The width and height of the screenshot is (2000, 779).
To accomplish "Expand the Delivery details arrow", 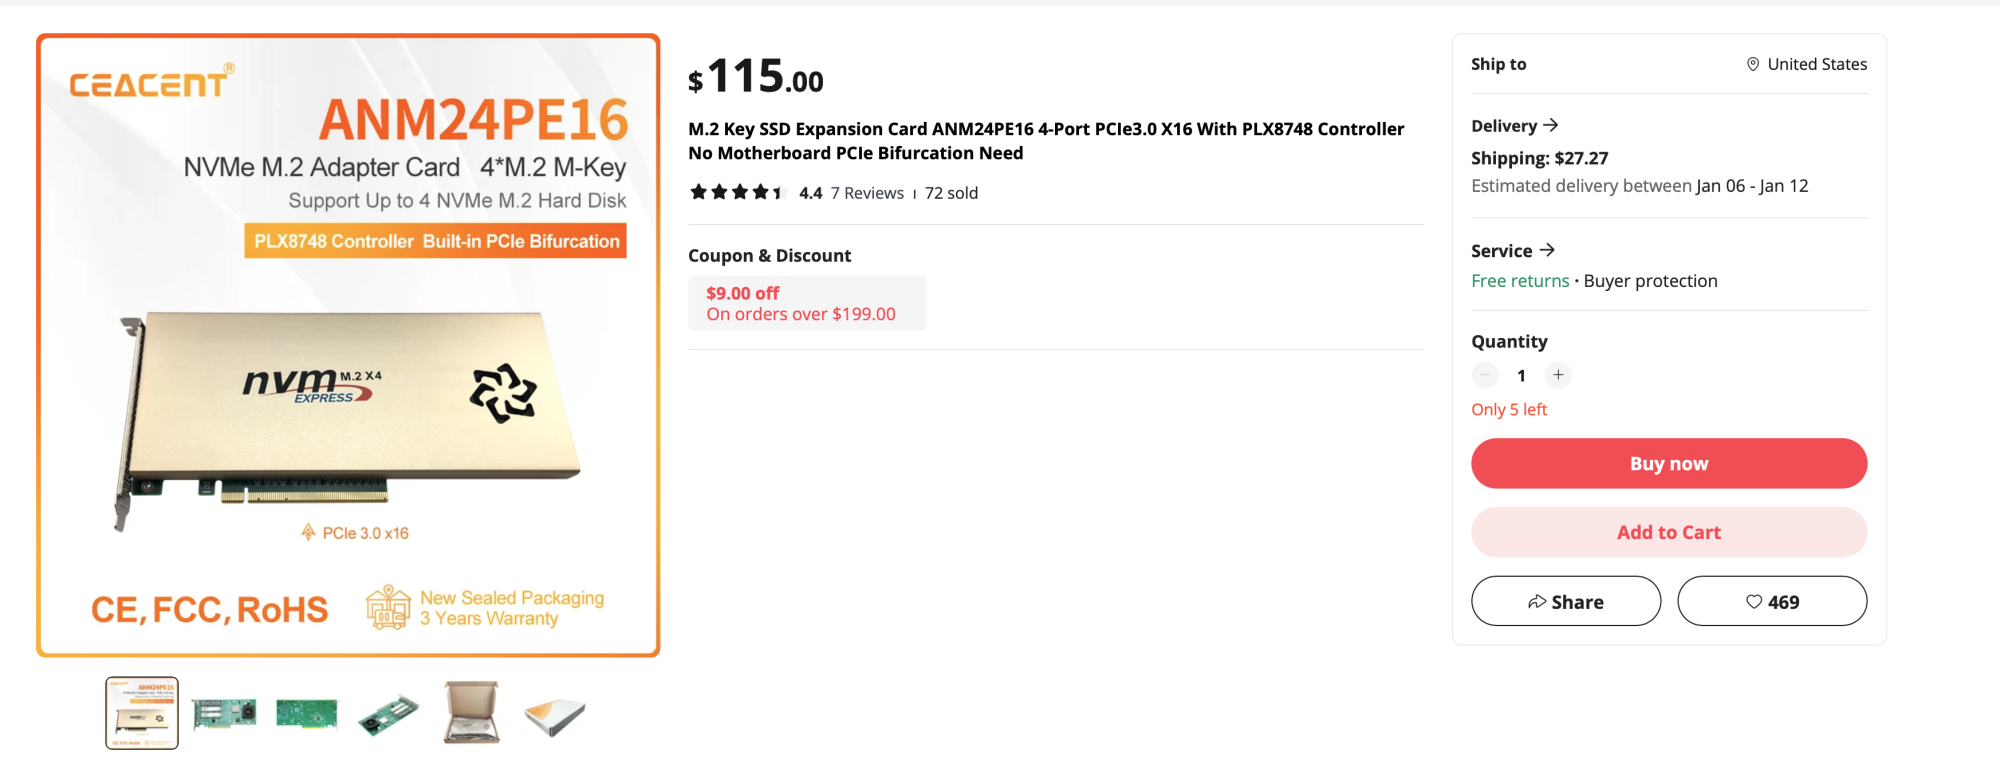I will coord(1551,125).
